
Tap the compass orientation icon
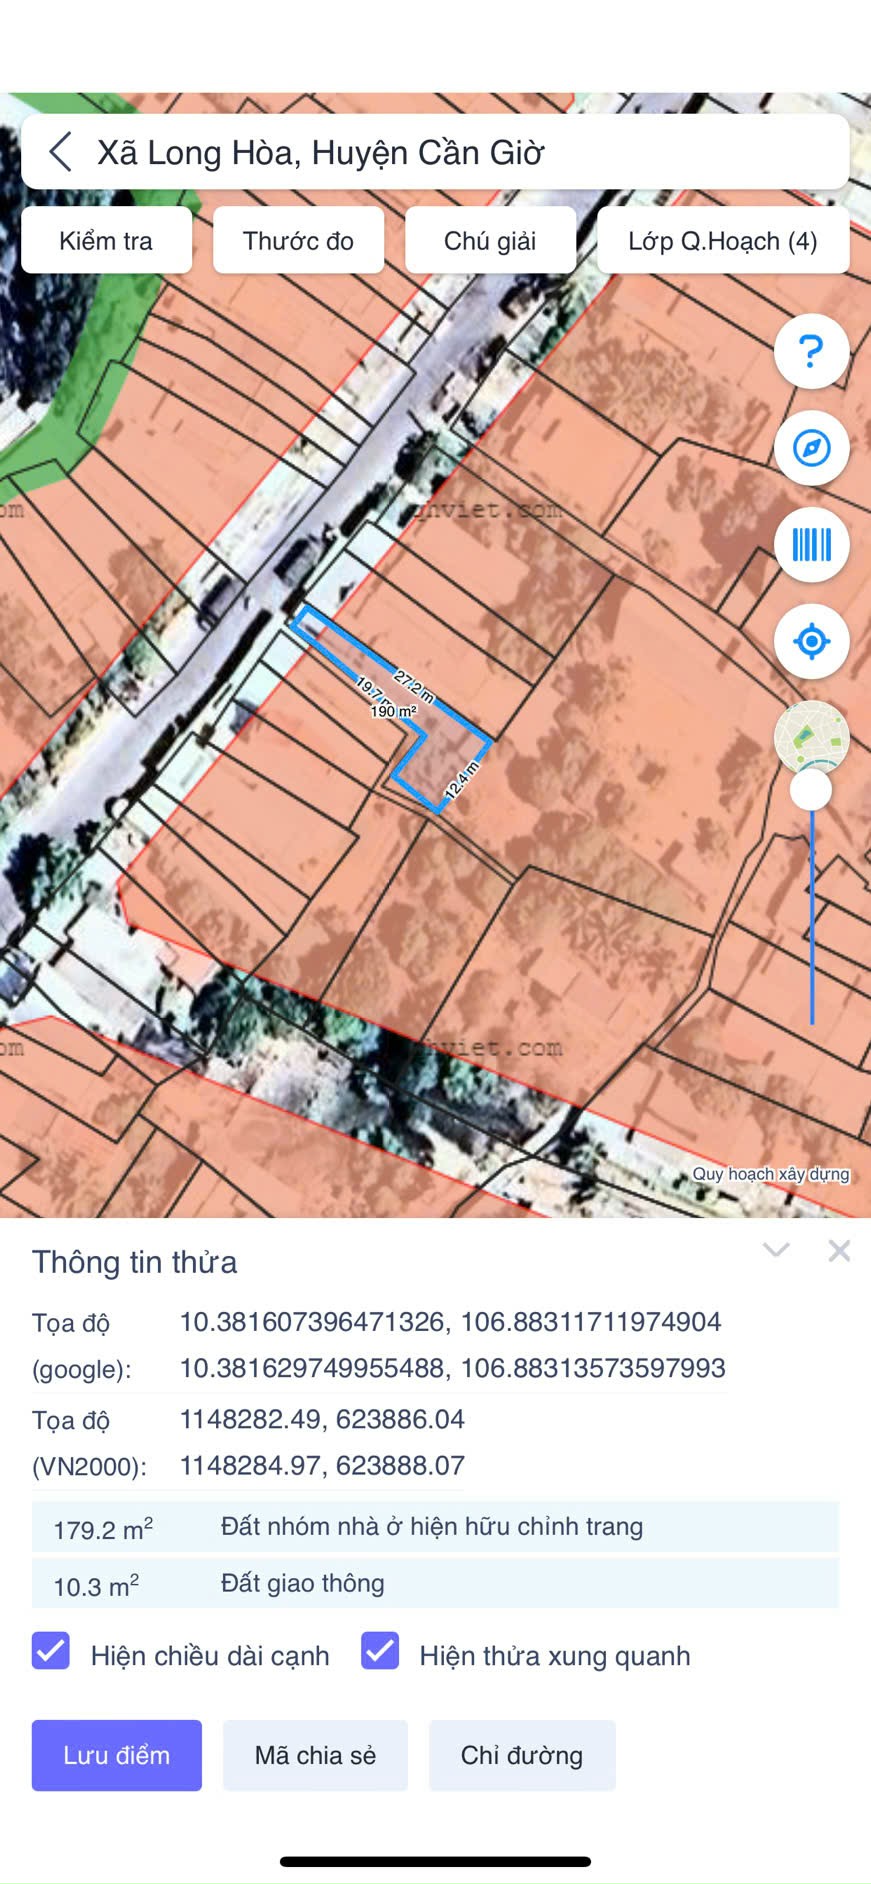811,448
